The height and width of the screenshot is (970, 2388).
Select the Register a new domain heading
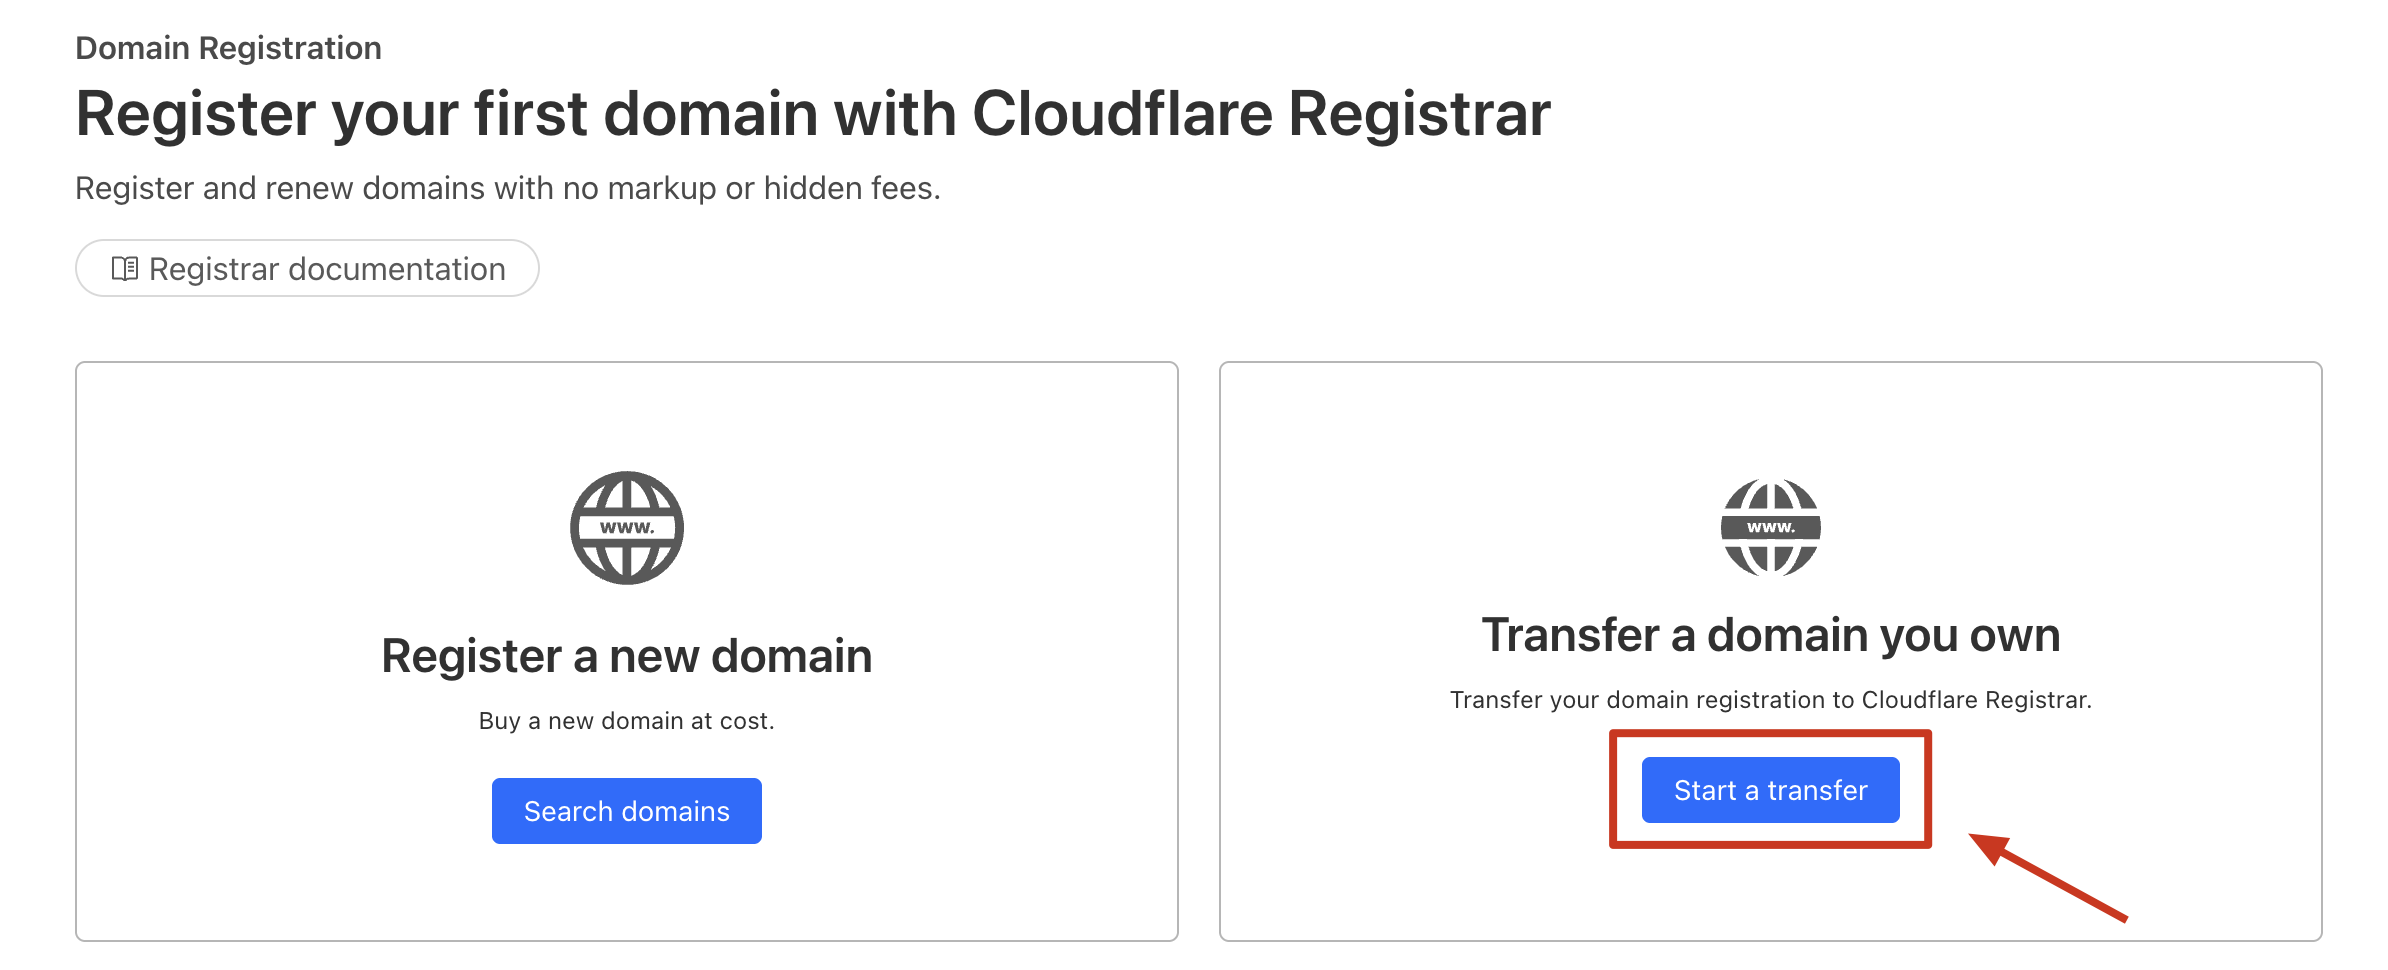[627, 656]
